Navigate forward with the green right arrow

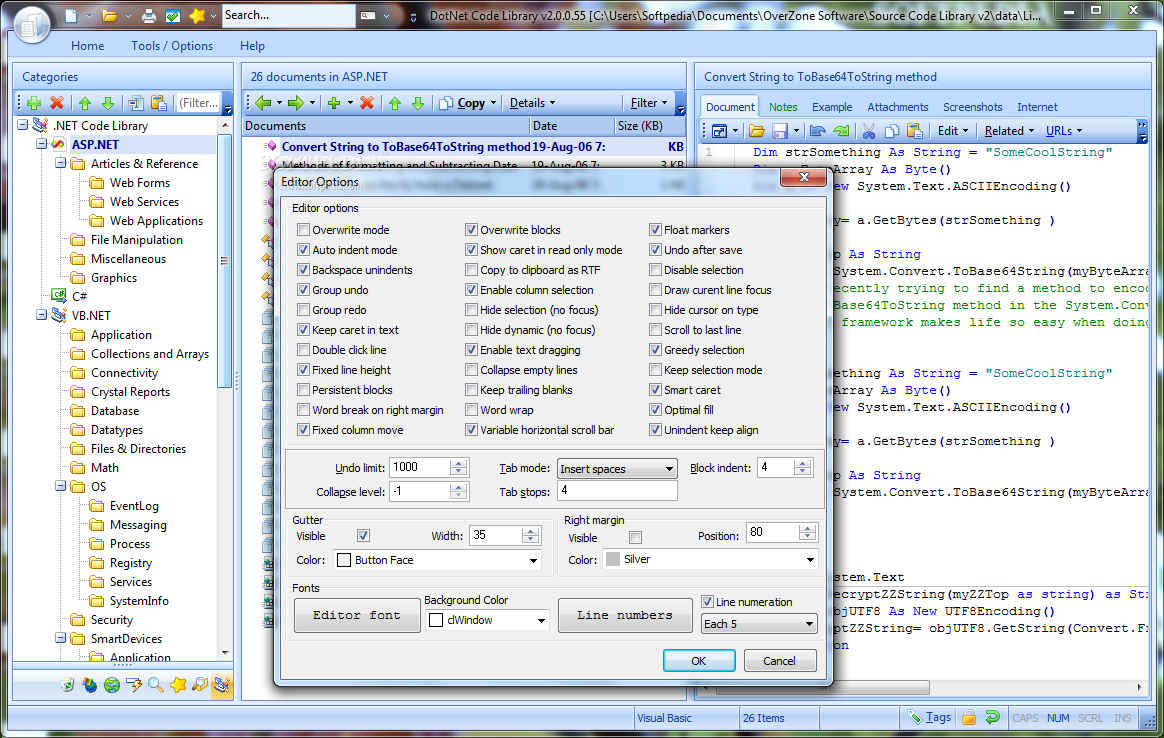295,103
